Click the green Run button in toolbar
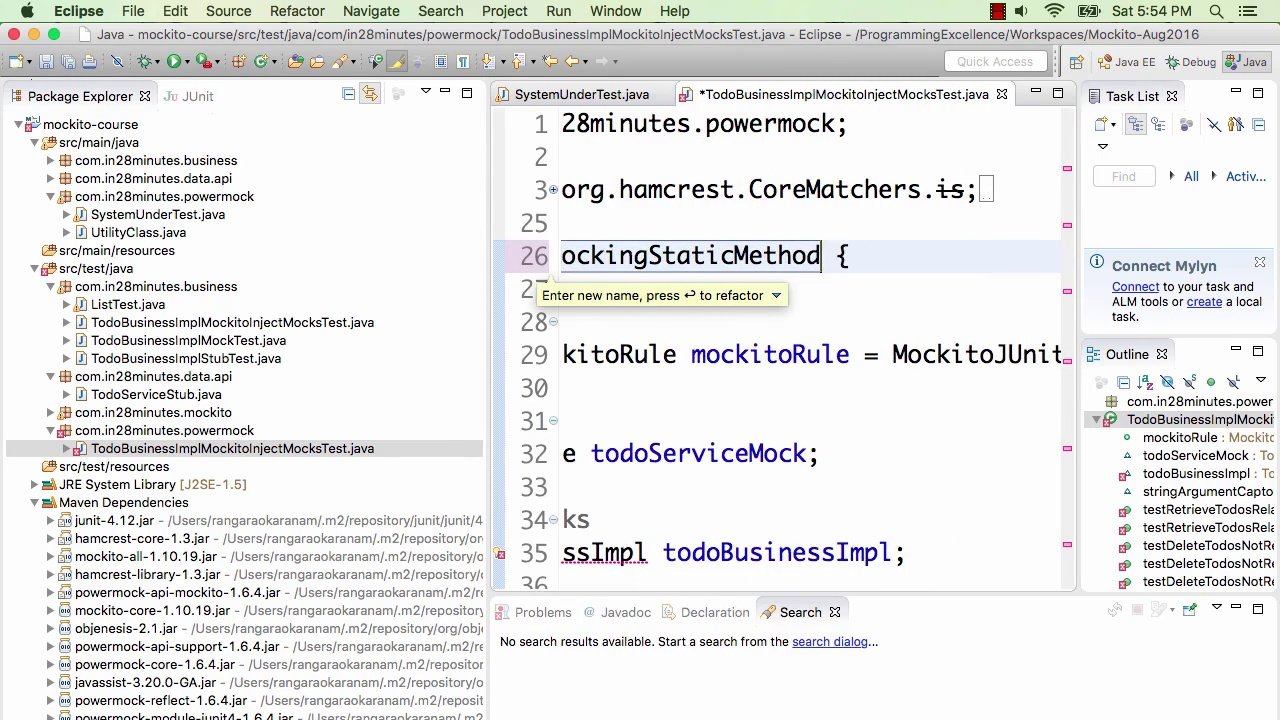Viewport: 1280px width, 720px height. point(174,62)
